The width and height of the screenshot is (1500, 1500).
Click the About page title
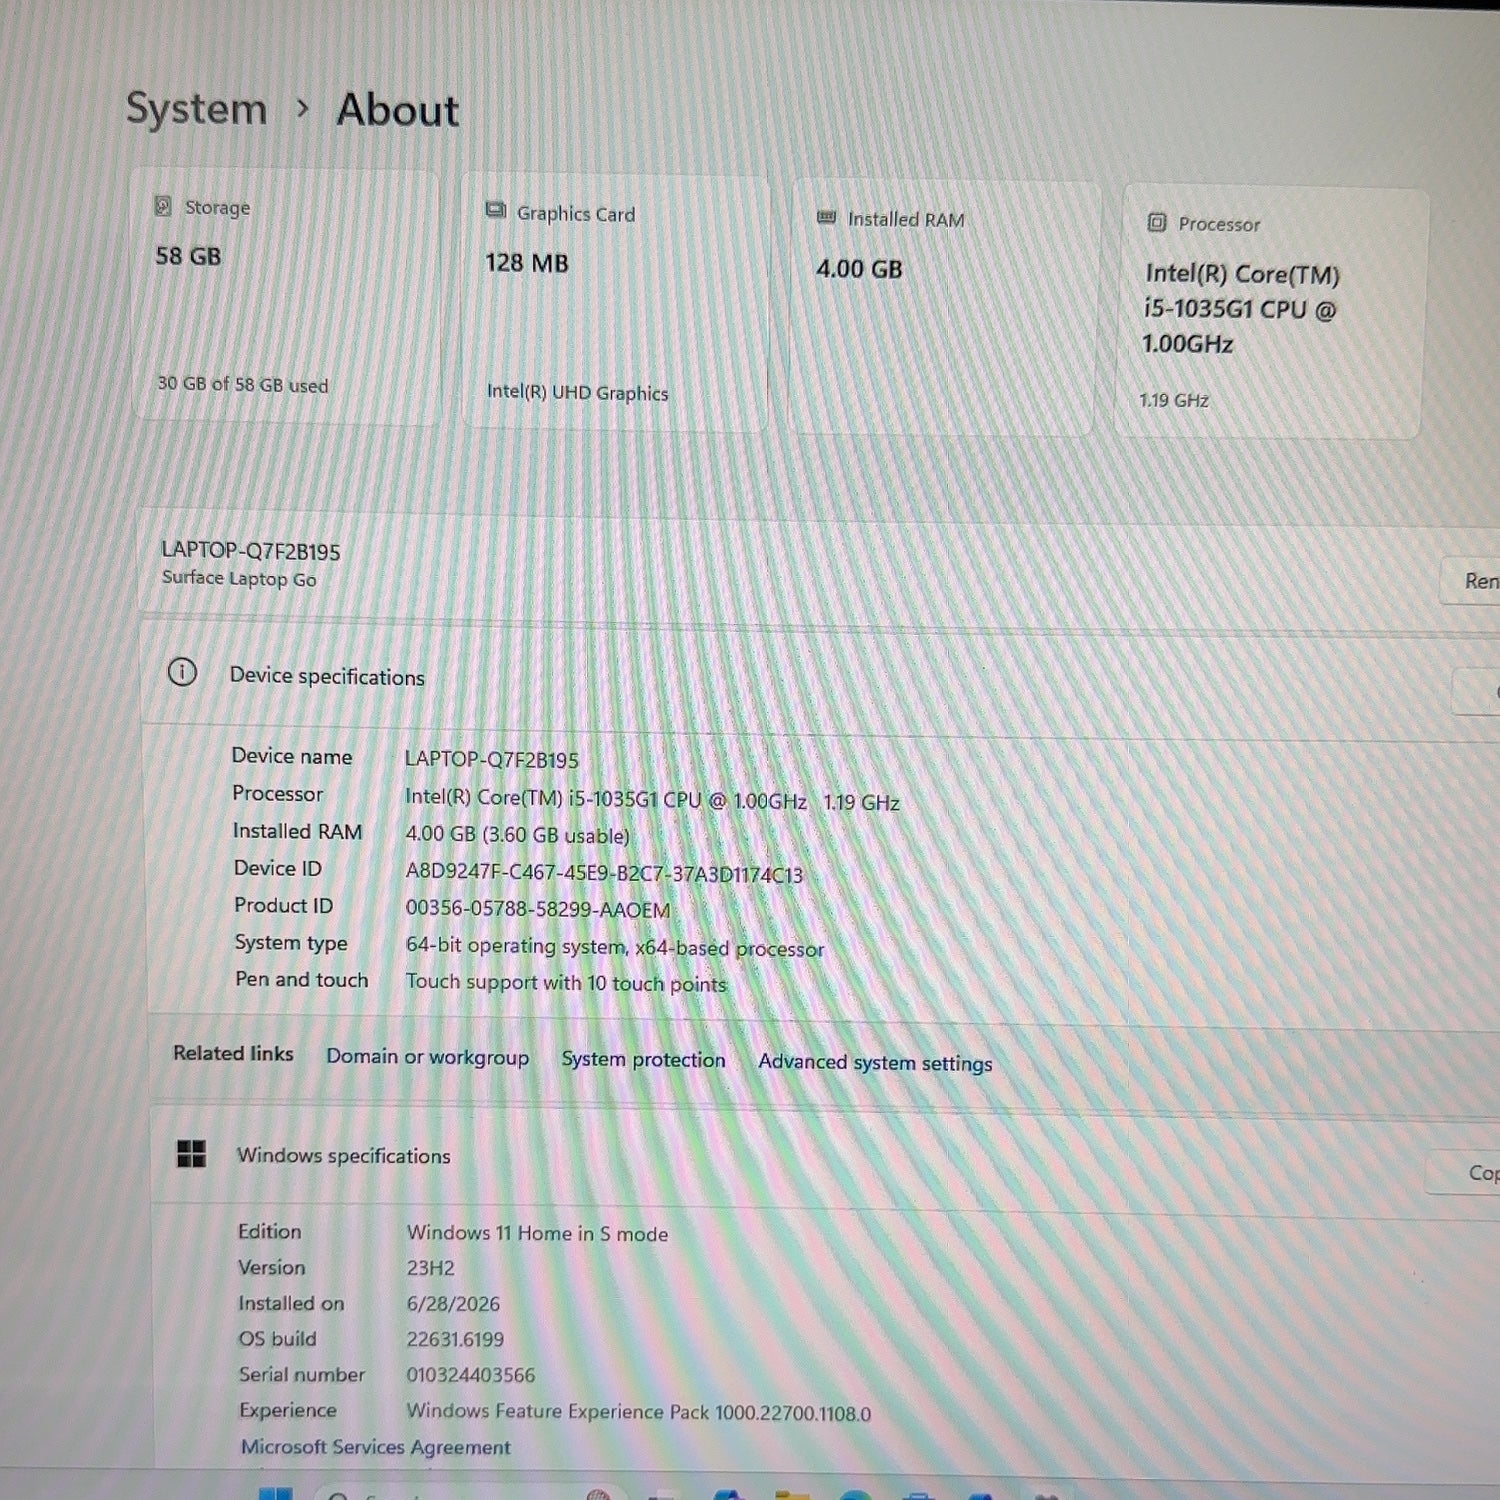398,110
